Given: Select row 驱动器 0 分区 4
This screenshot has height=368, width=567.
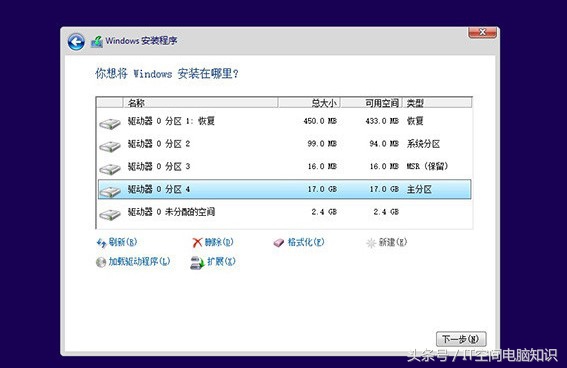Looking at the screenshot, I should (285, 189).
